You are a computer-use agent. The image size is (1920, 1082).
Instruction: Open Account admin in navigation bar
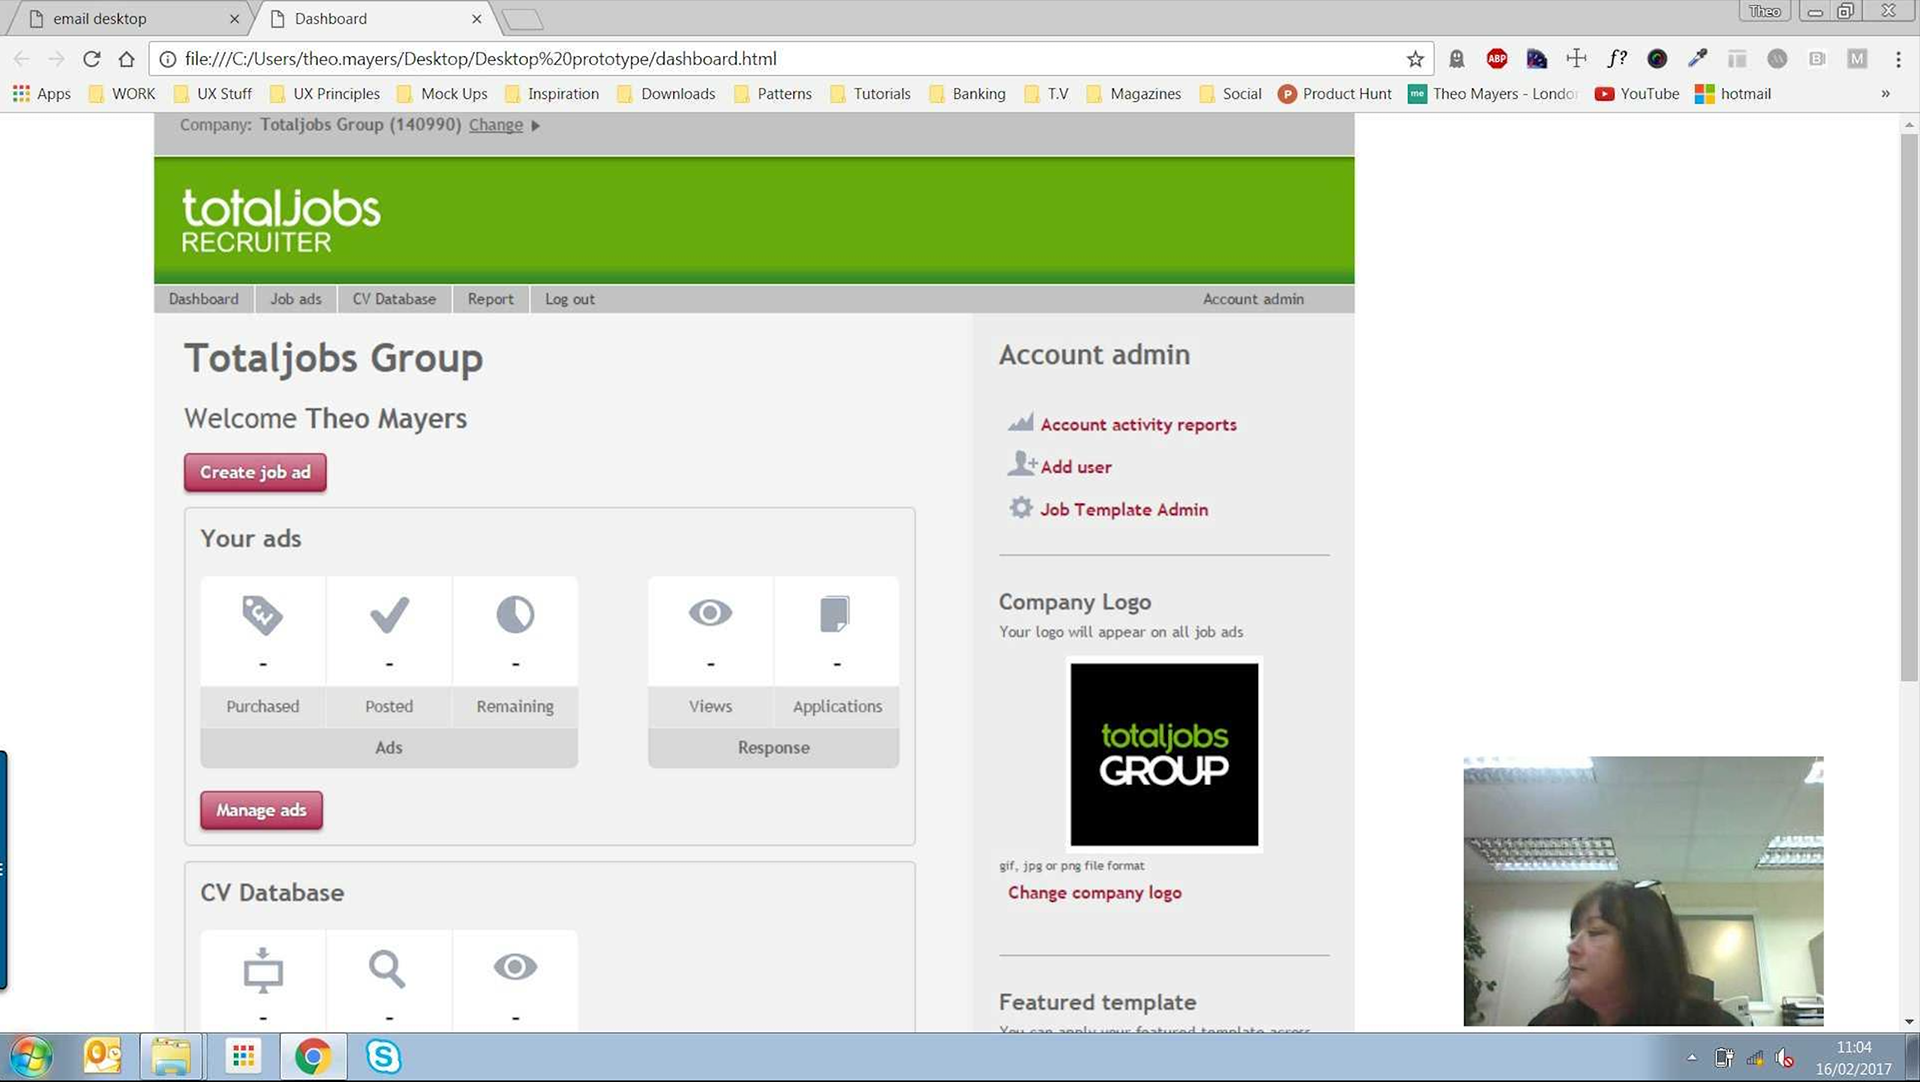[x=1252, y=299]
